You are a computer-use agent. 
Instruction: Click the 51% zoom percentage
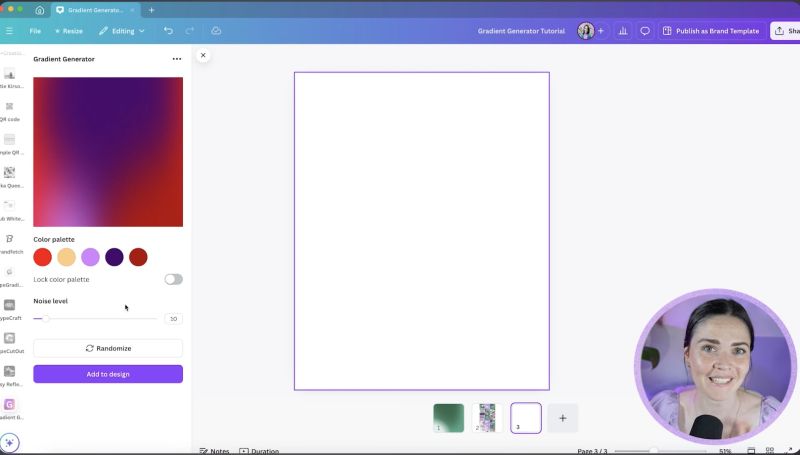click(724, 451)
